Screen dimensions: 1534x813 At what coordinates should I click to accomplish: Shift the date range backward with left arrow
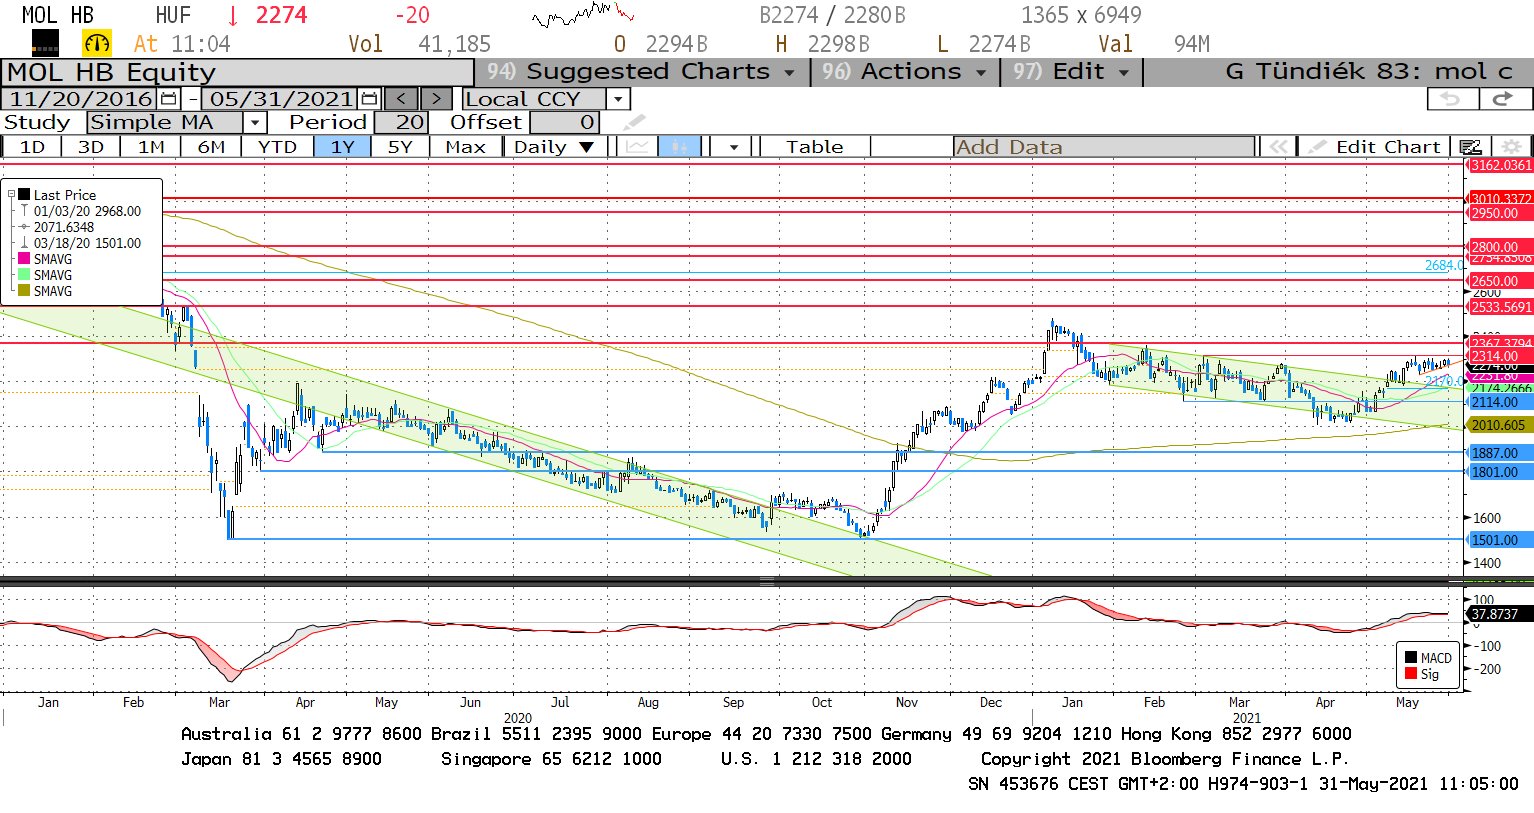402,99
